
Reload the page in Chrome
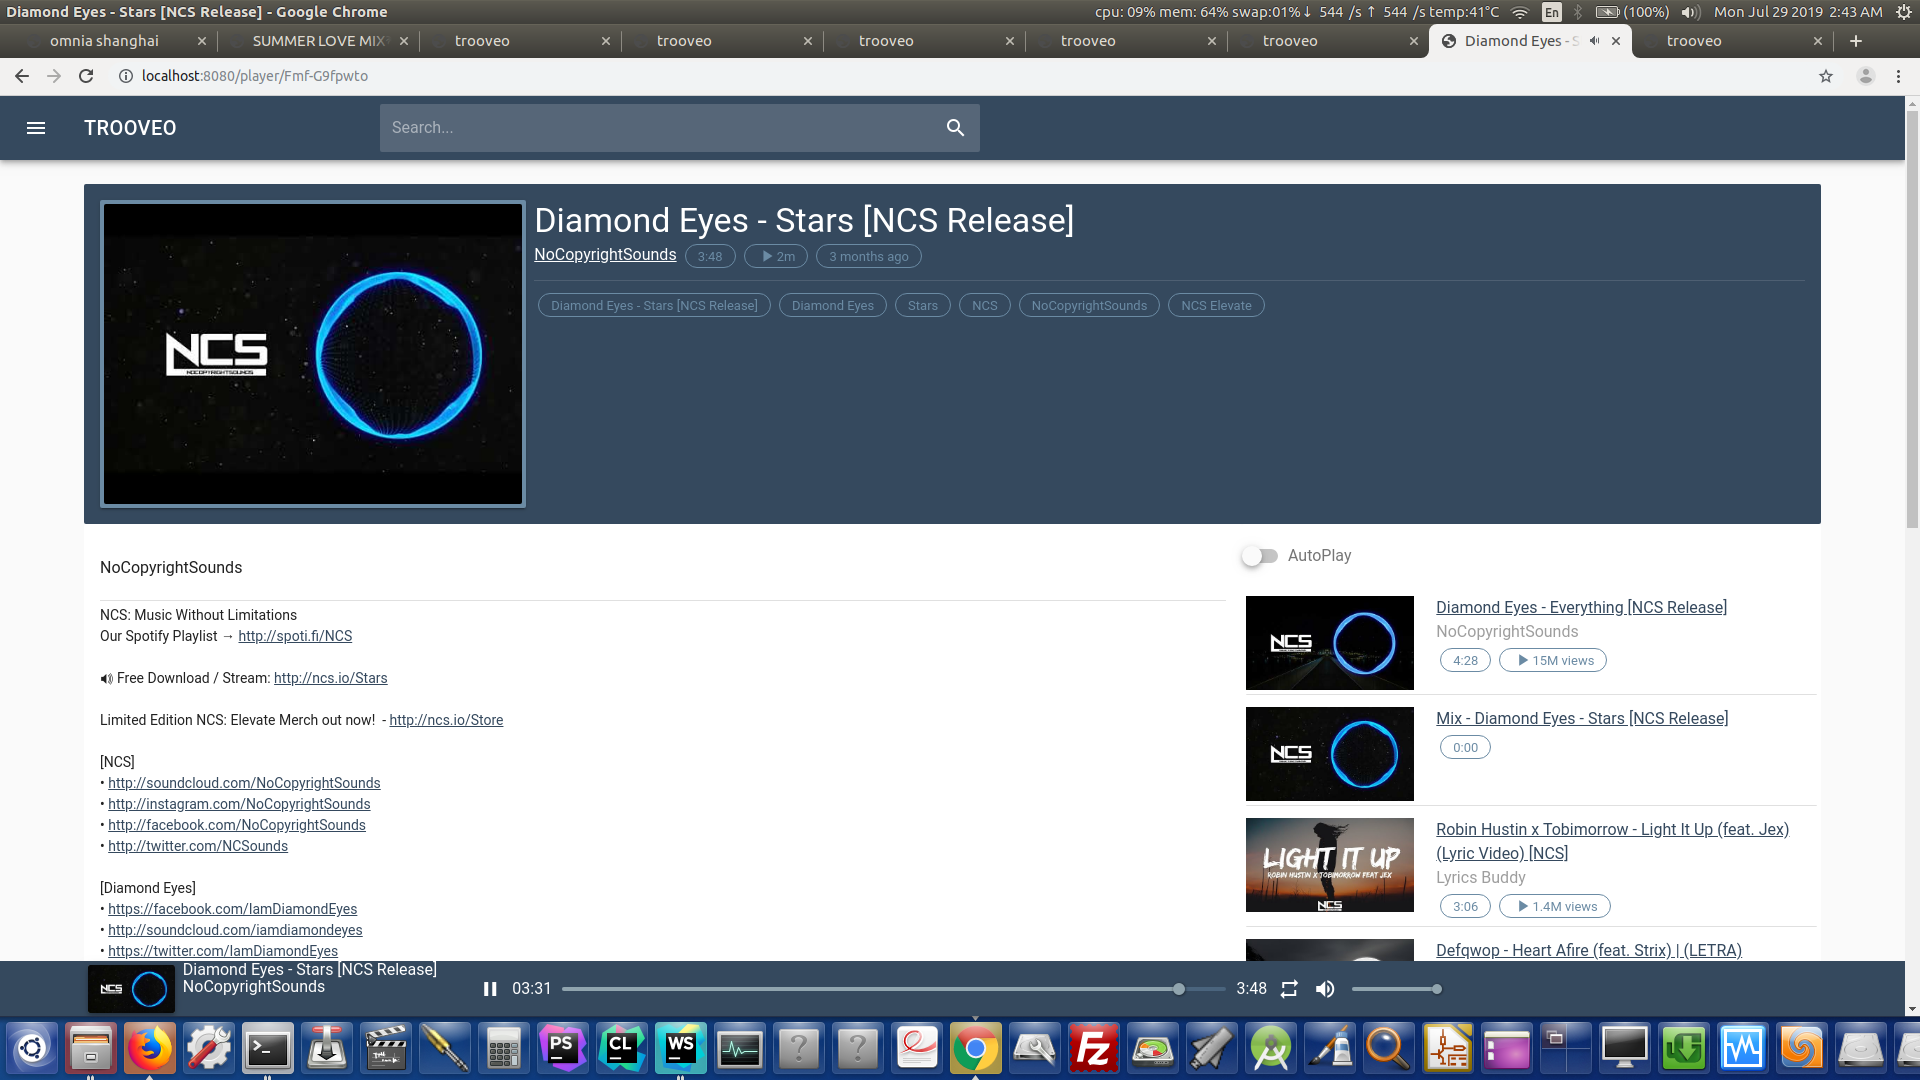point(86,76)
